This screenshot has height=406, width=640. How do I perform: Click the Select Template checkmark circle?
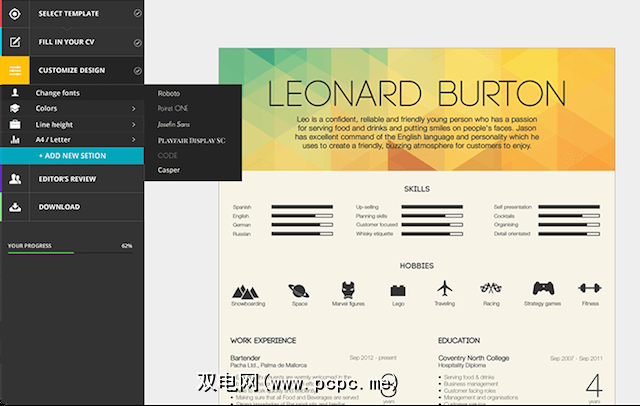(138, 13)
